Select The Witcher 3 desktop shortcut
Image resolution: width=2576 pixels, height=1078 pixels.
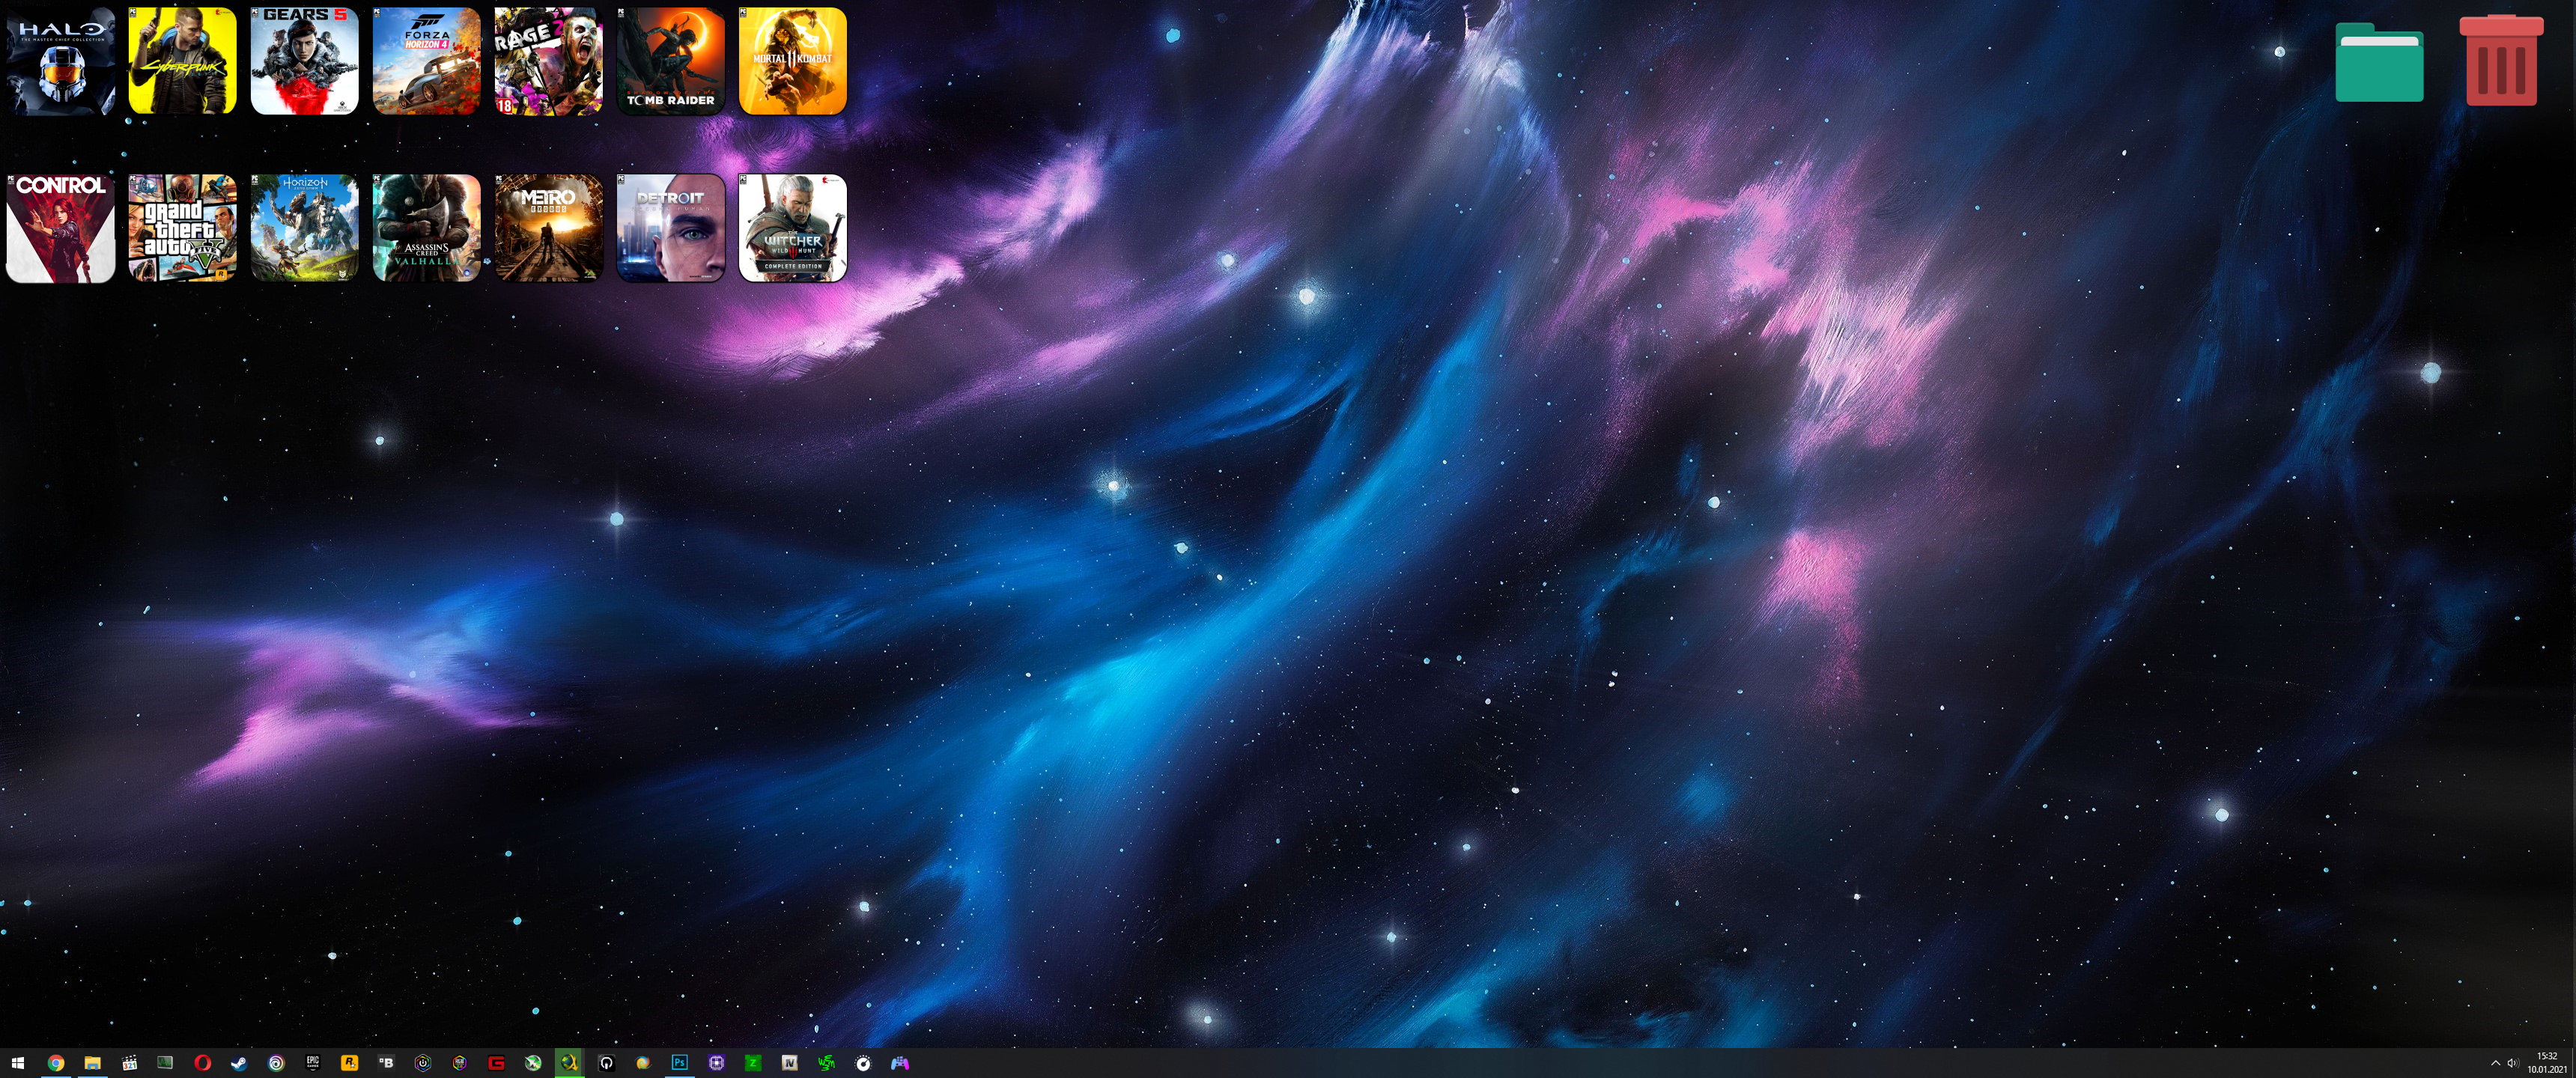click(x=792, y=228)
